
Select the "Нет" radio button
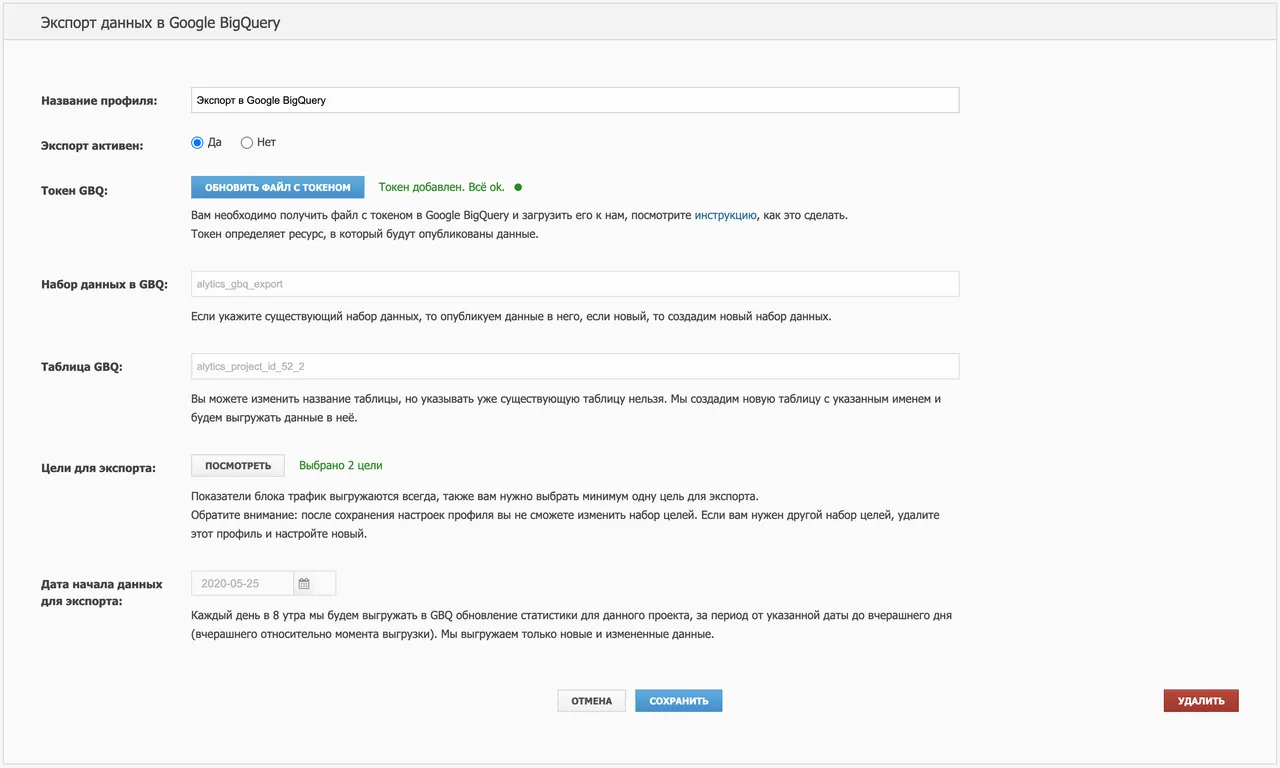coord(247,143)
